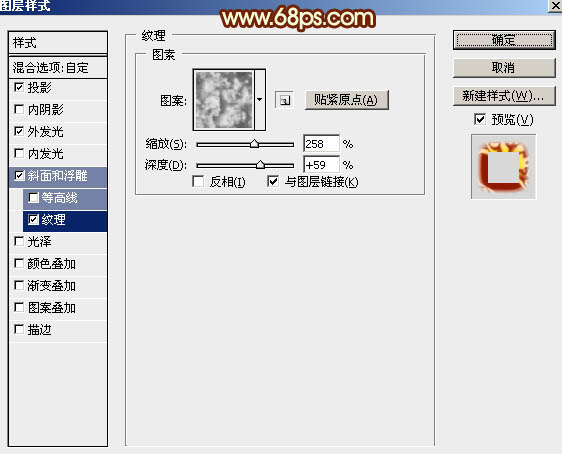The height and width of the screenshot is (454, 562).
Task: Select the 光泽 style label
Action: [x=40, y=242]
